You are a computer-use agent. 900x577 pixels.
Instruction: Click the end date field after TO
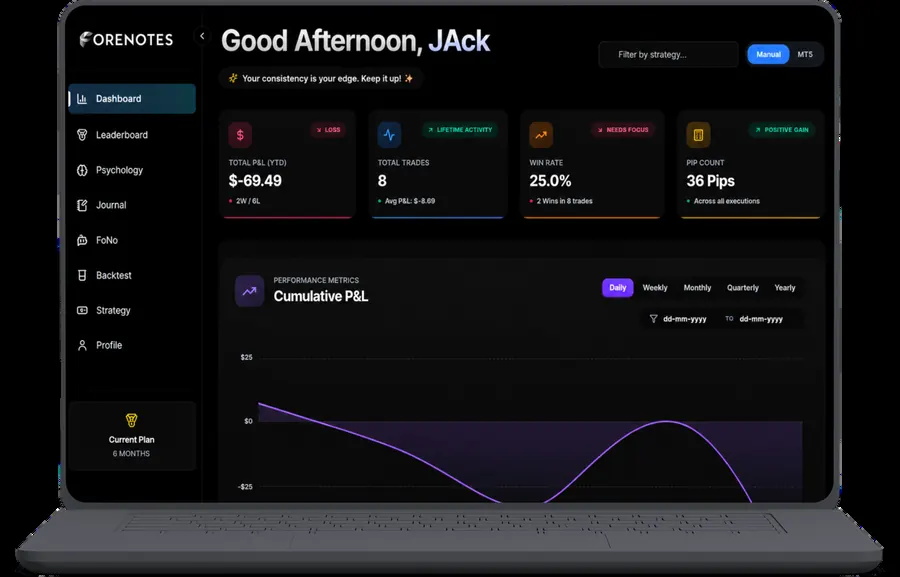tap(761, 319)
